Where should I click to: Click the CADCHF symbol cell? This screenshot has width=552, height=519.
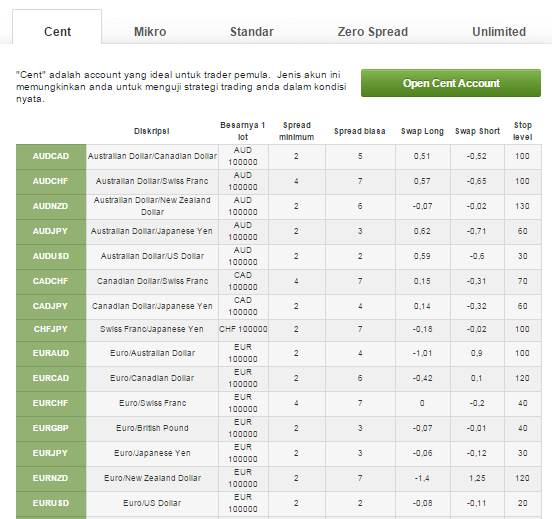[51, 281]
